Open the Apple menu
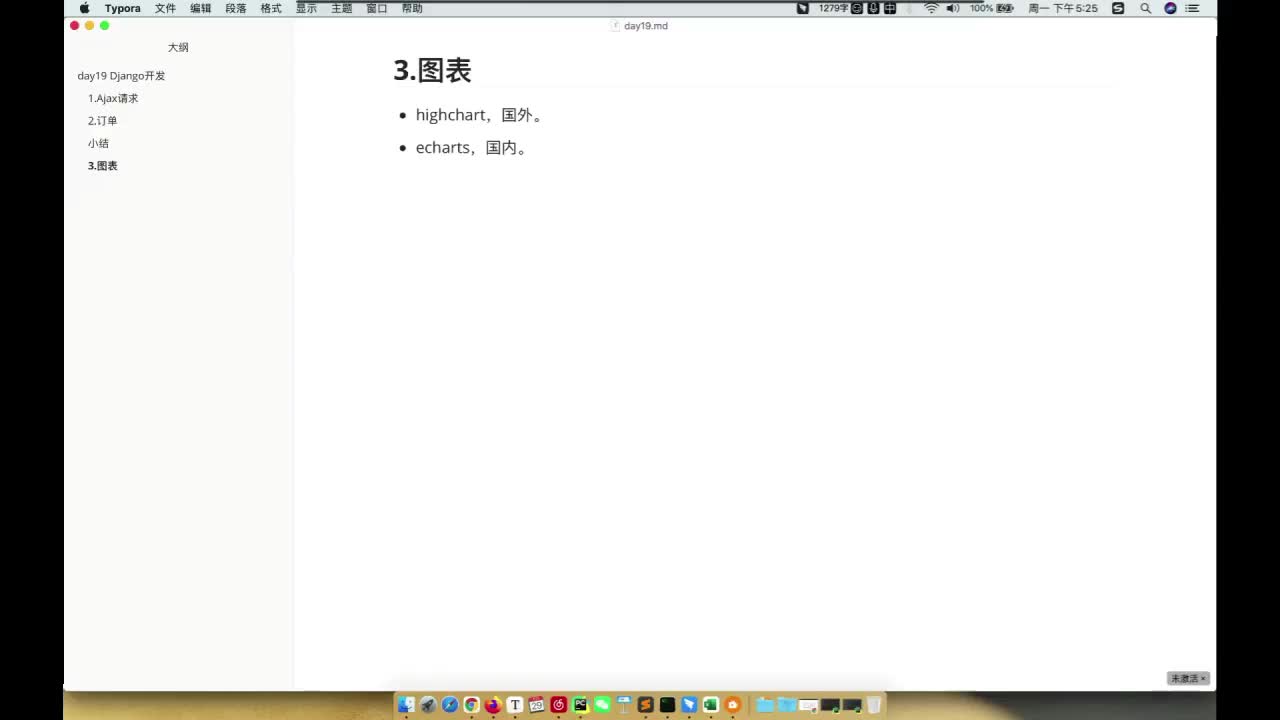 coord(84,8)
